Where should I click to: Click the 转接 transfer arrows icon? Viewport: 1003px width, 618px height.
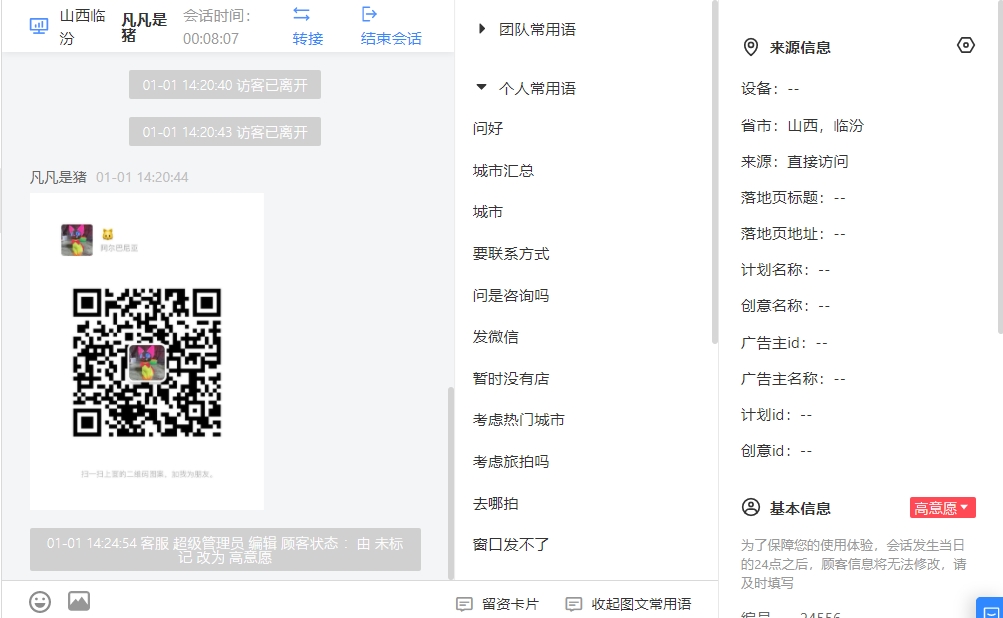(301, 14)
